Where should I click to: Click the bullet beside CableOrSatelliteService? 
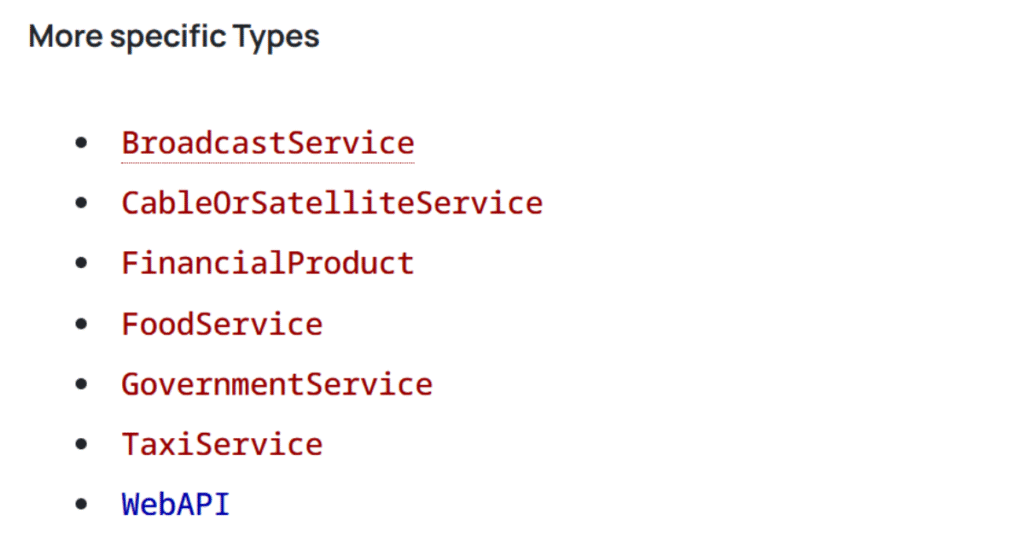click(x=81, y=204)
